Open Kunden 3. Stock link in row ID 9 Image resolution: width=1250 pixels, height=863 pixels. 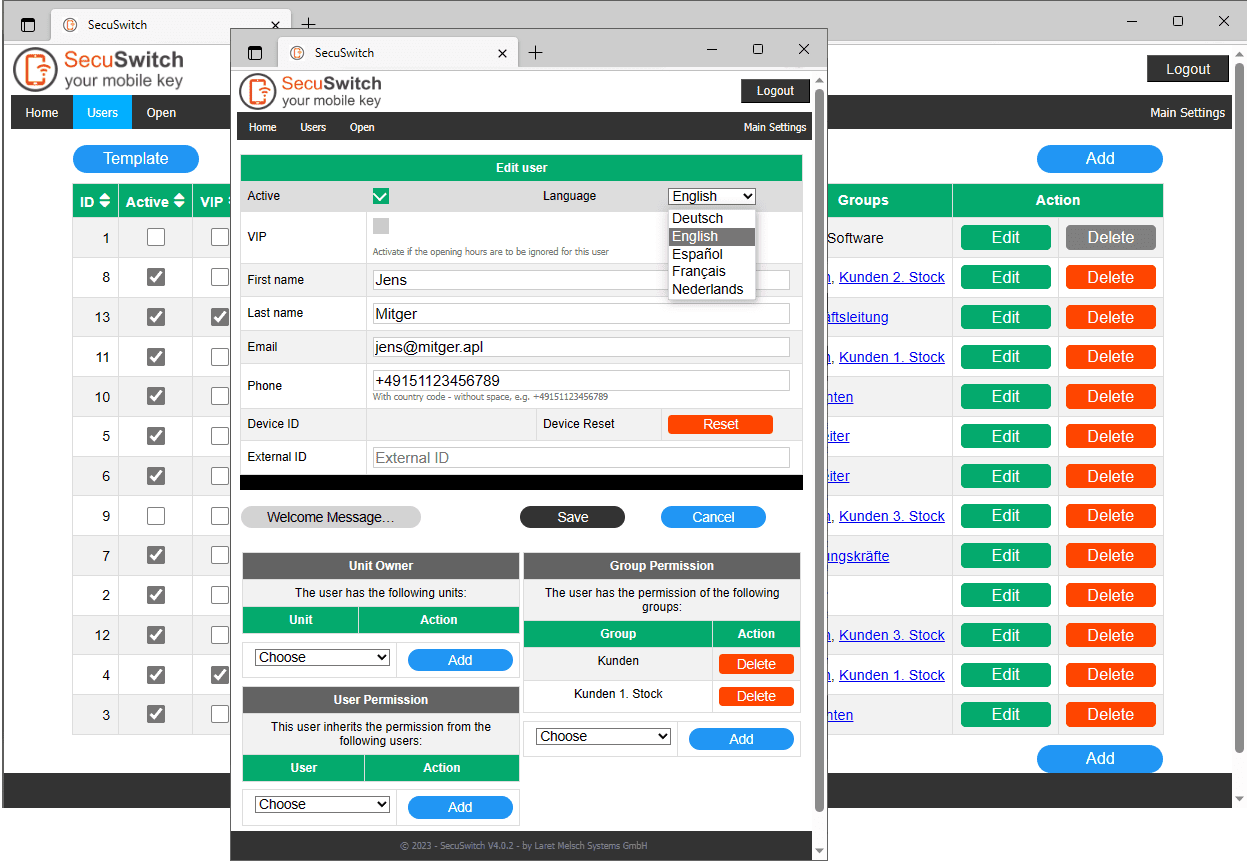[x=892, y=516]
